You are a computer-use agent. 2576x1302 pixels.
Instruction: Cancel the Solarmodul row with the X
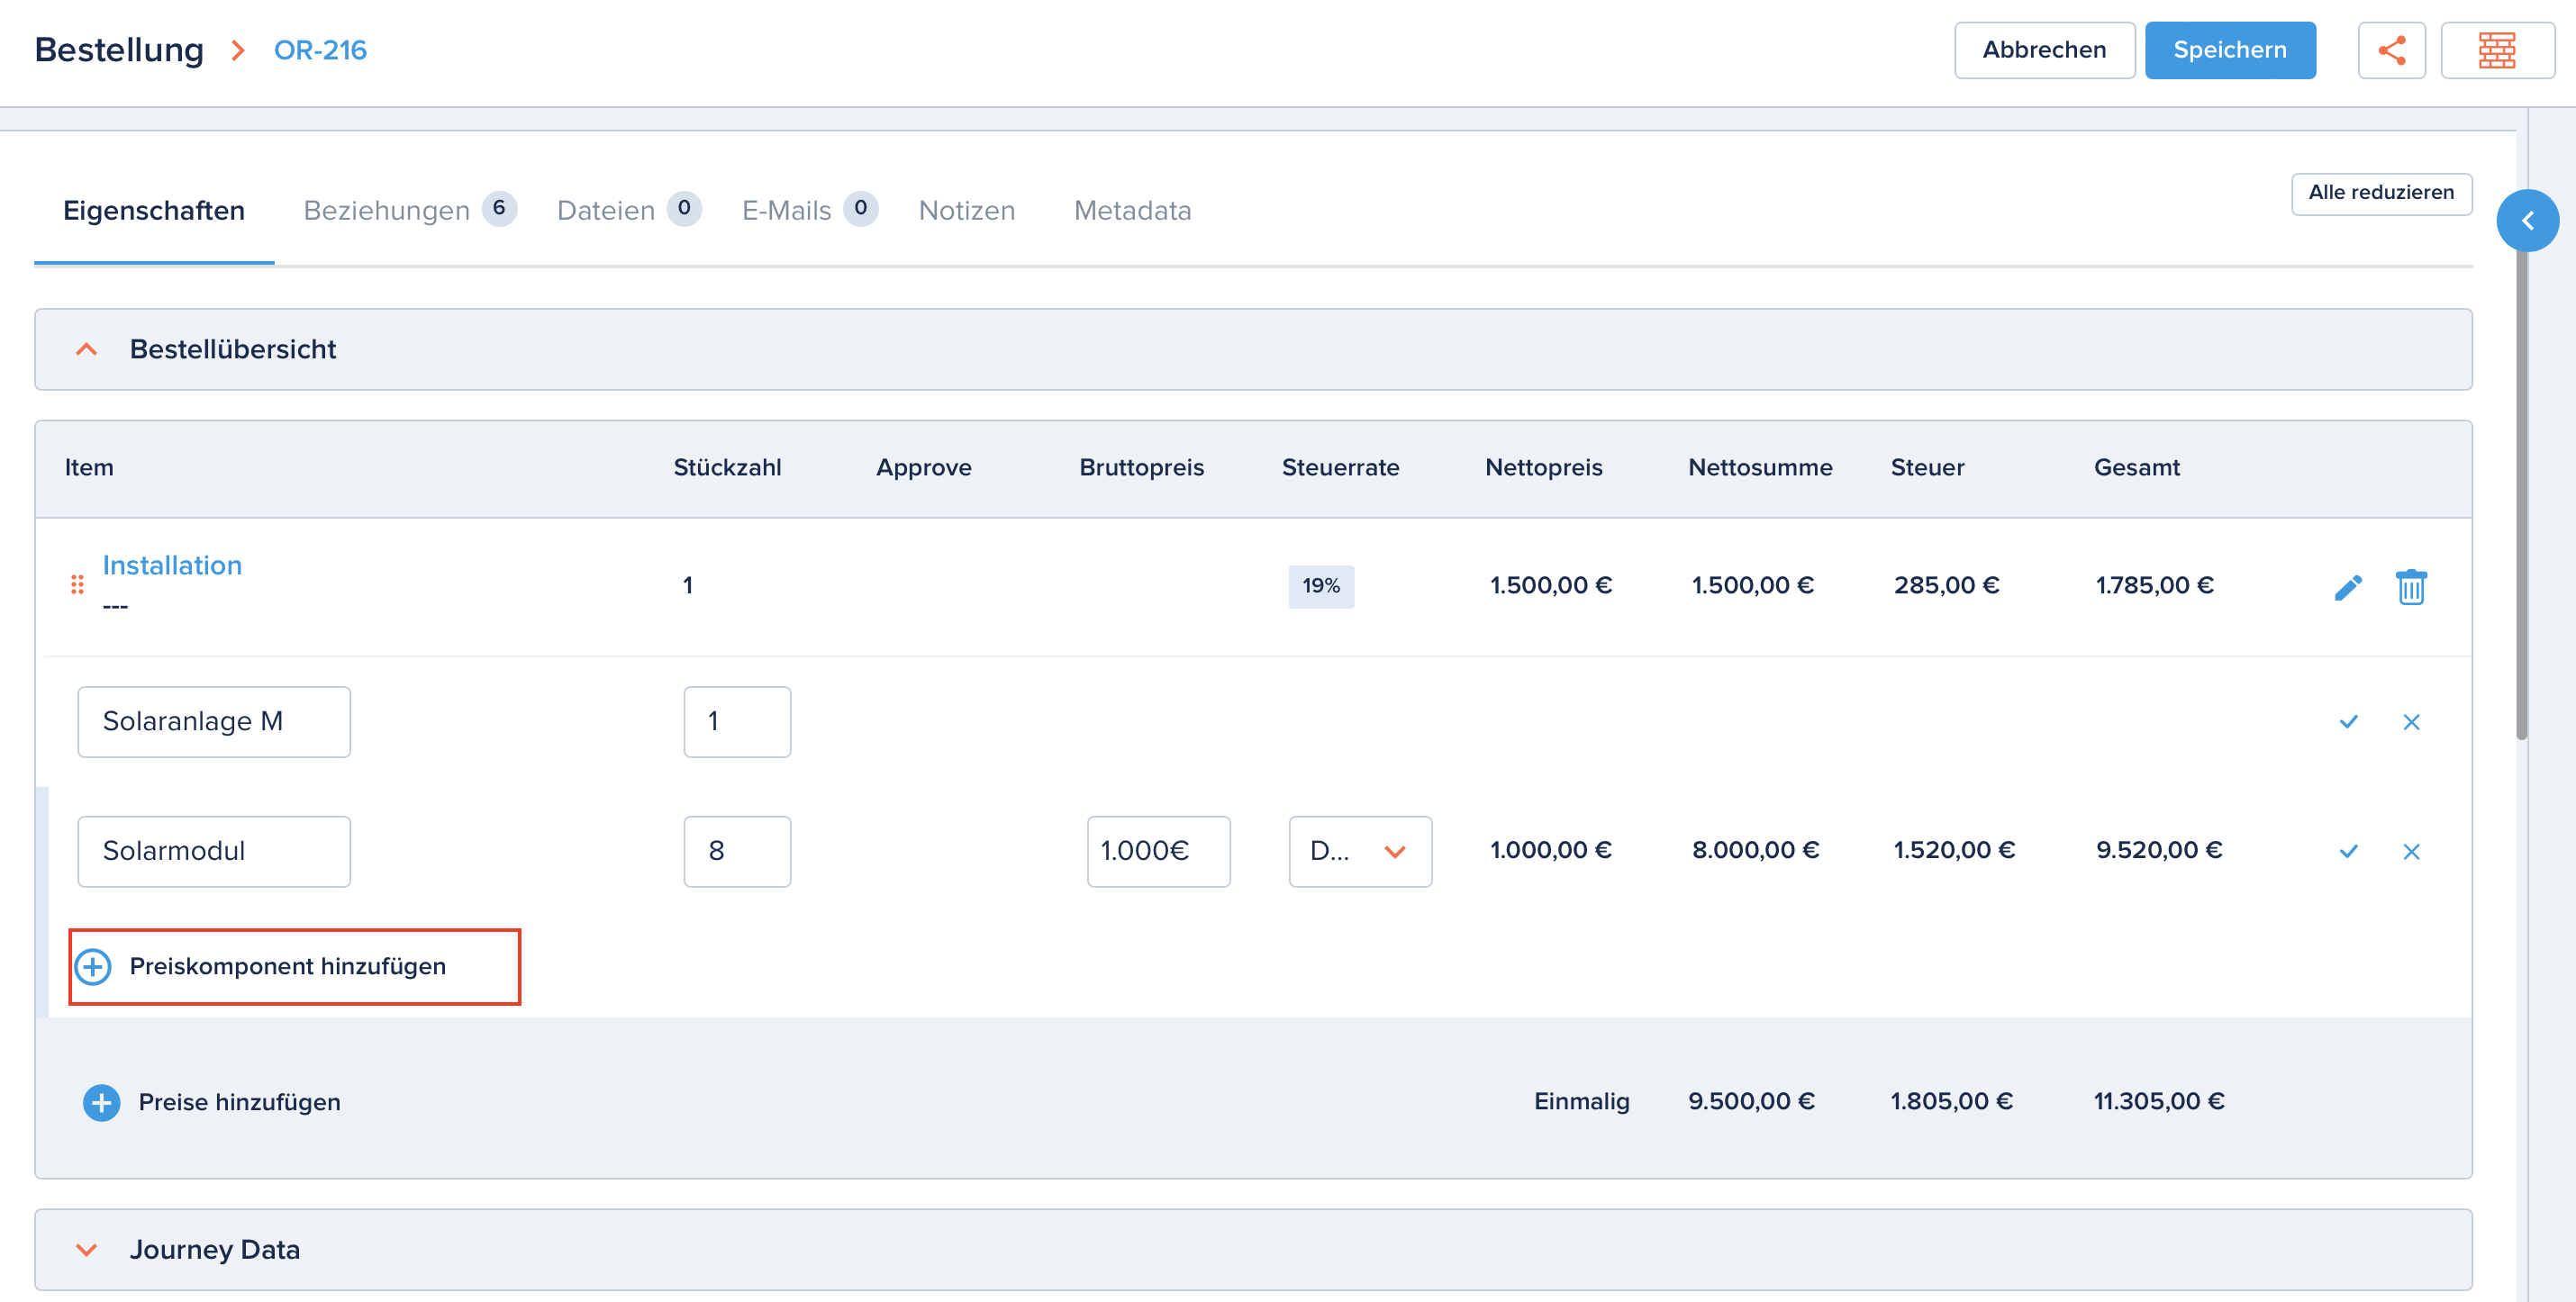2411,851
